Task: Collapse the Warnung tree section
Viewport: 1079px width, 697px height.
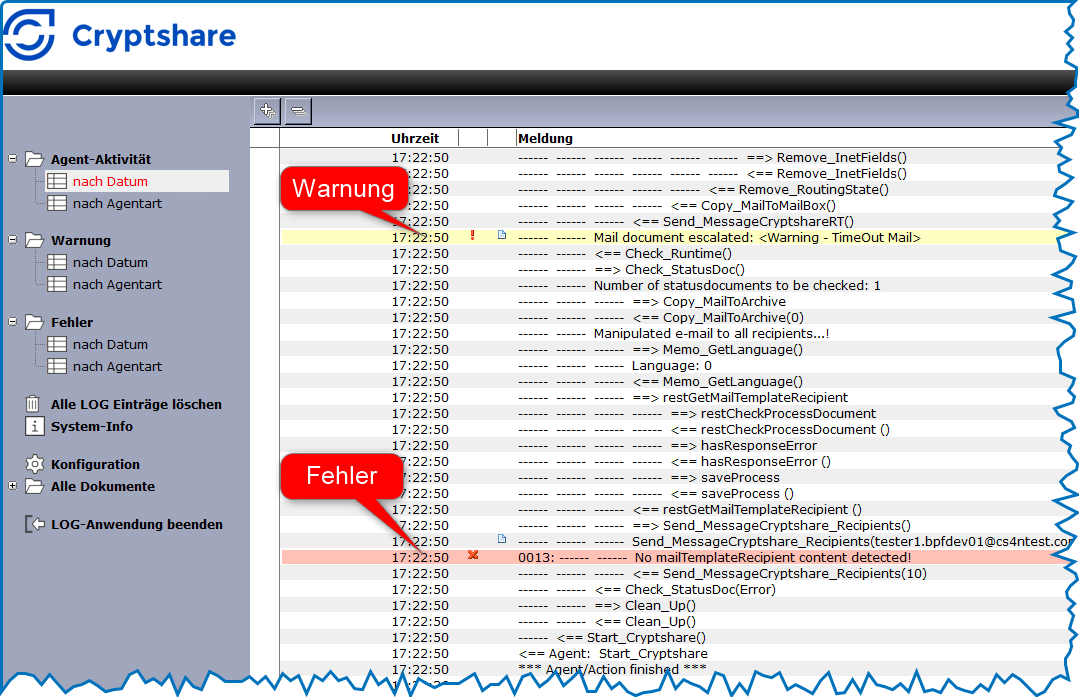Action: (x=12, y=240)
